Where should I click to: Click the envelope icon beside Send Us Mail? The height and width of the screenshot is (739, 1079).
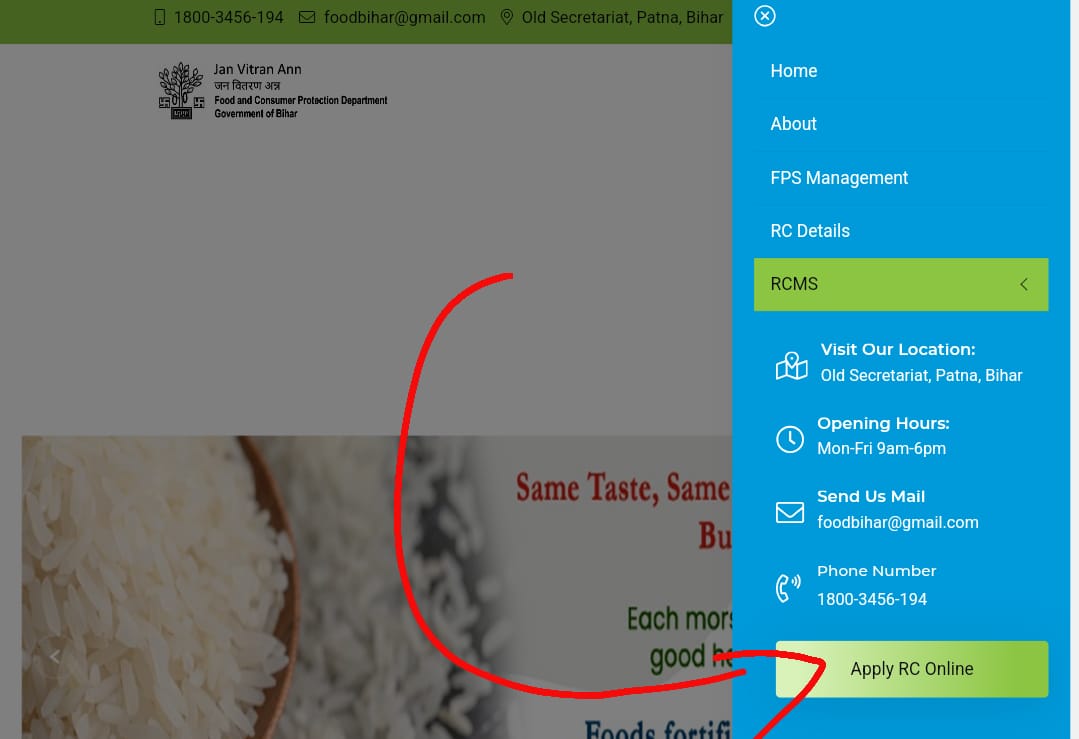pos(790,513)
